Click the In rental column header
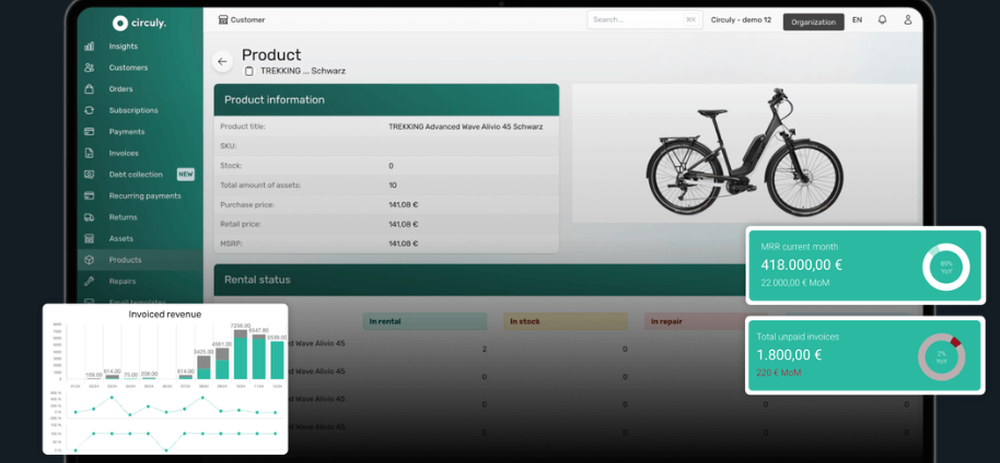 [x=425, y=321]
